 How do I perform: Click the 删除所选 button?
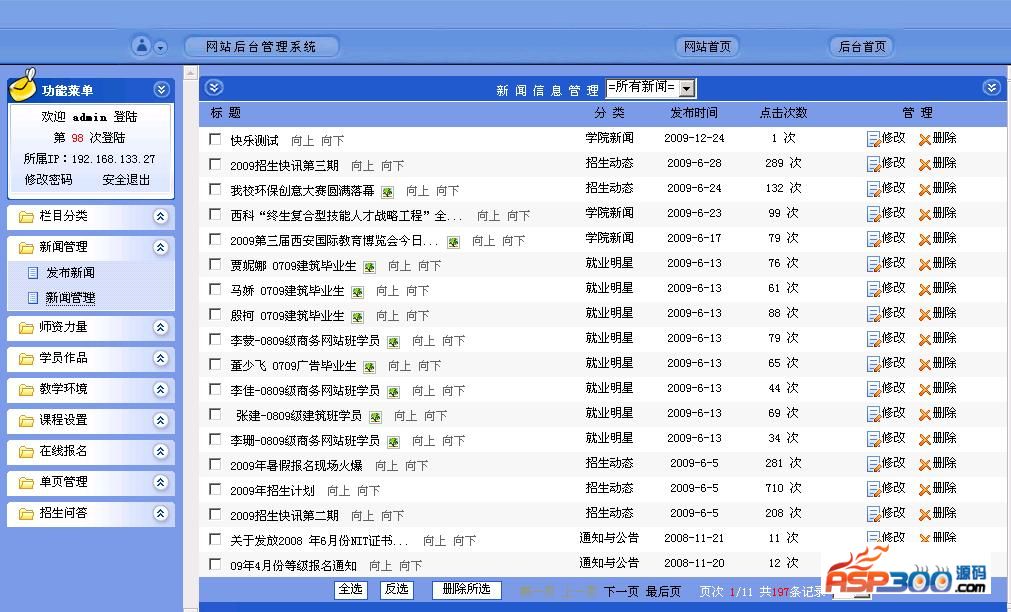466,590
